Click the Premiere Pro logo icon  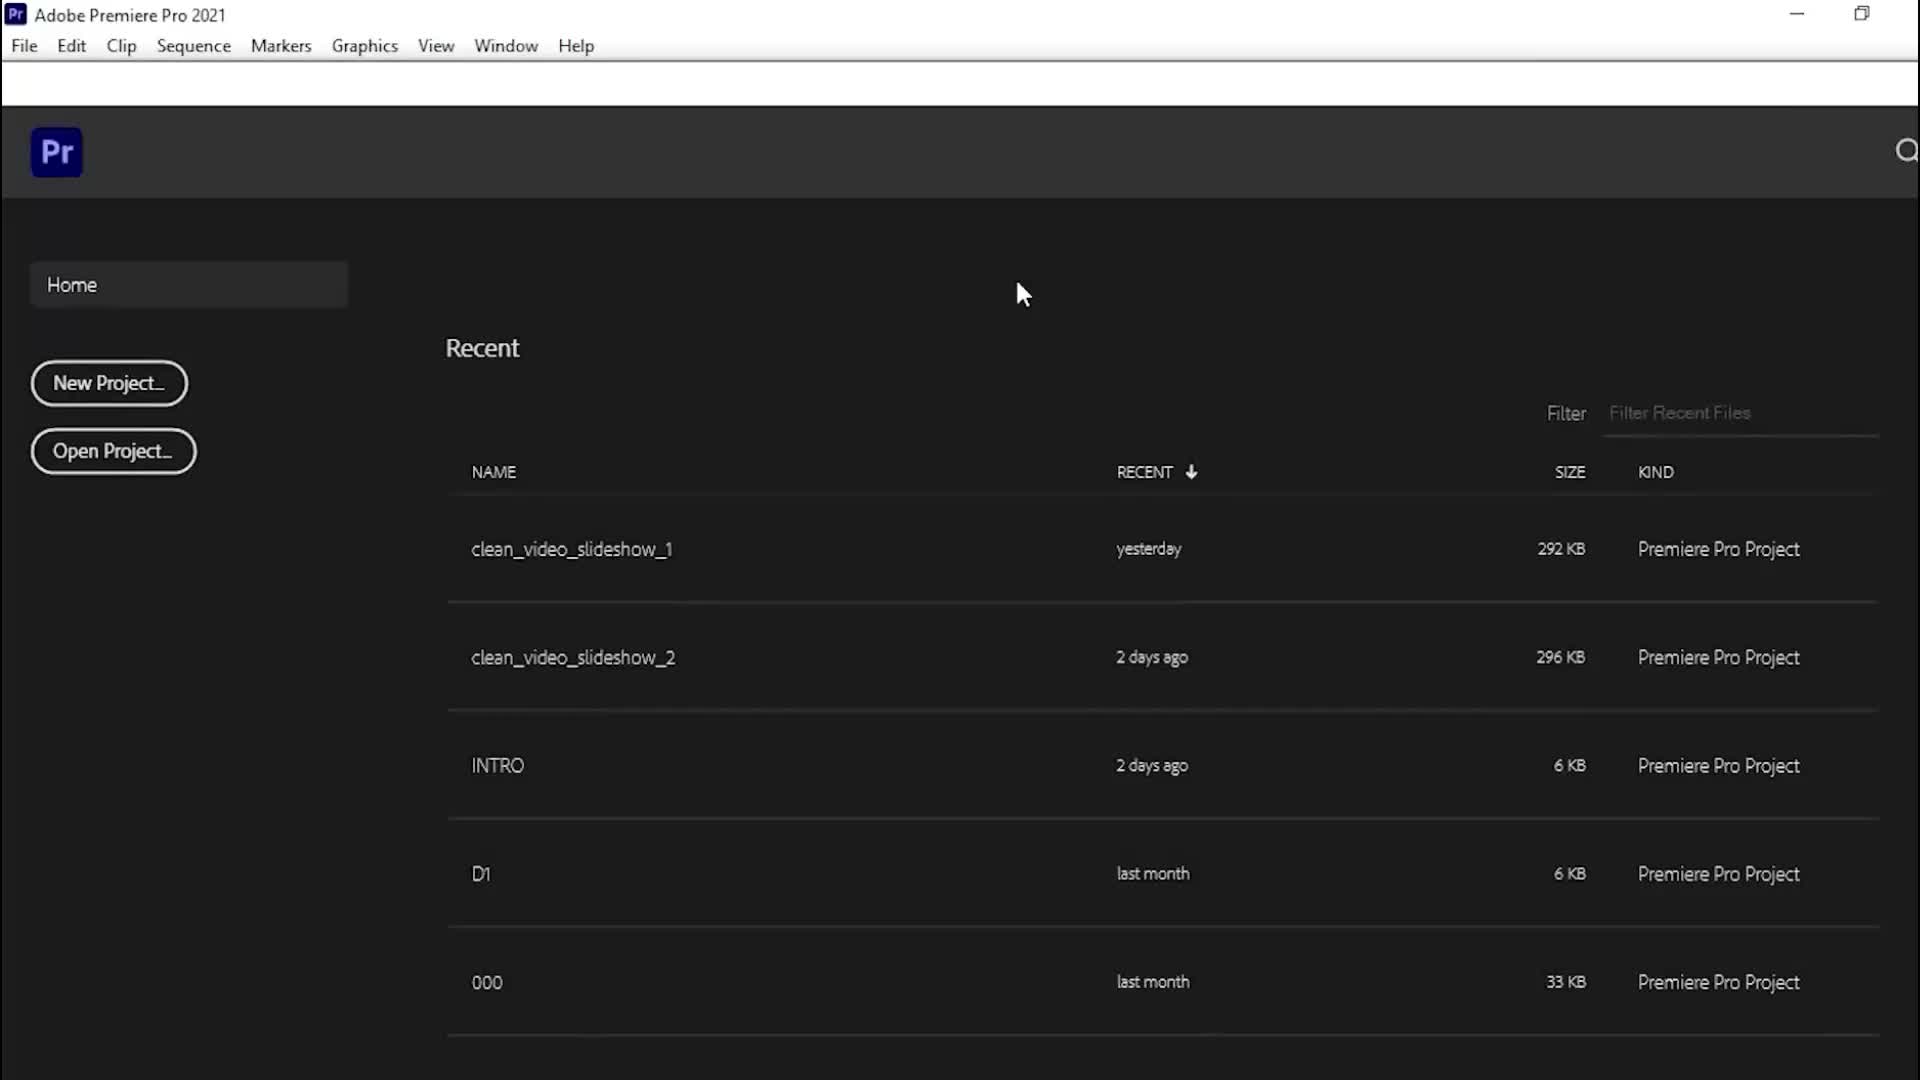click(57, 152)
